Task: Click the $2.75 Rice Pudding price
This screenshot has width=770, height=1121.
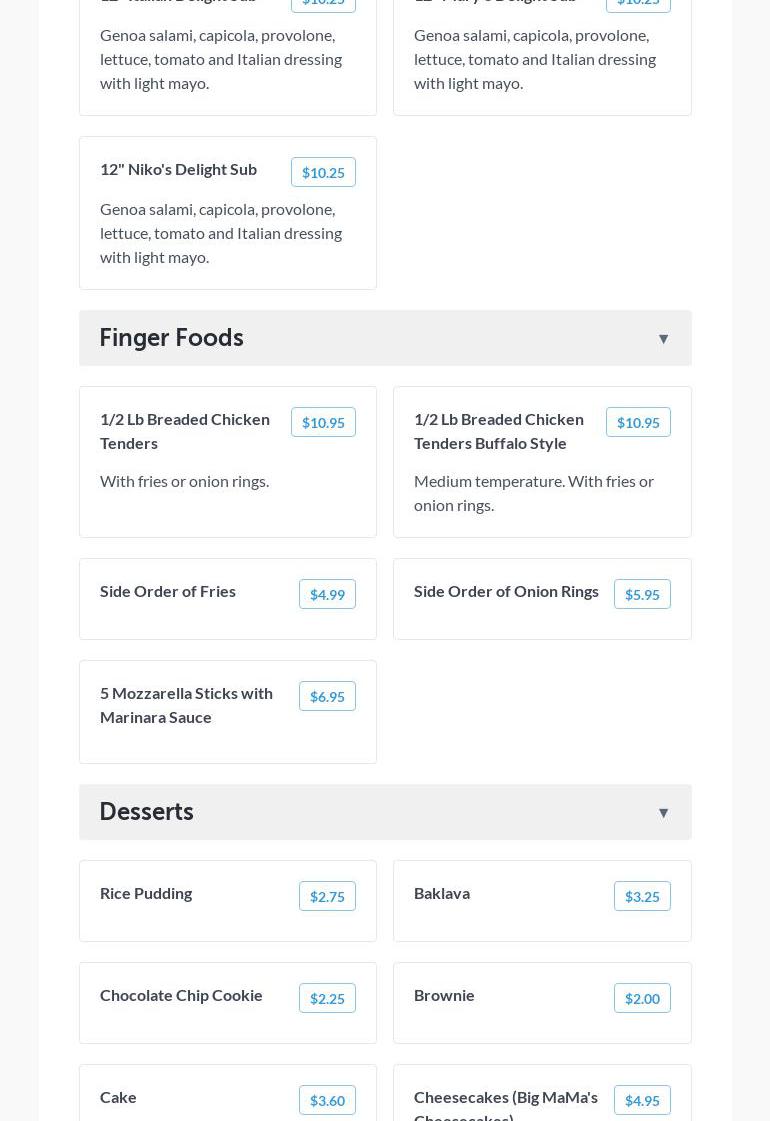Action: click(327, 897)
